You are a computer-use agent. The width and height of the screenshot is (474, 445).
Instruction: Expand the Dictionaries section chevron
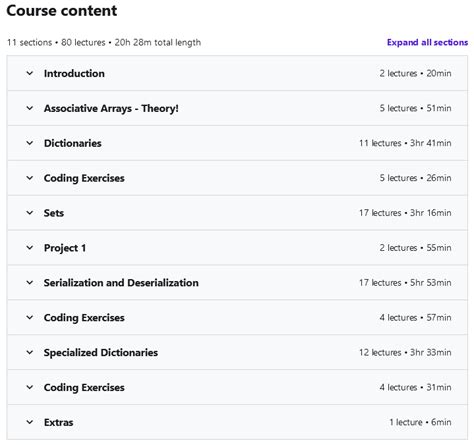pyautogui.click(x=30, y=143)
